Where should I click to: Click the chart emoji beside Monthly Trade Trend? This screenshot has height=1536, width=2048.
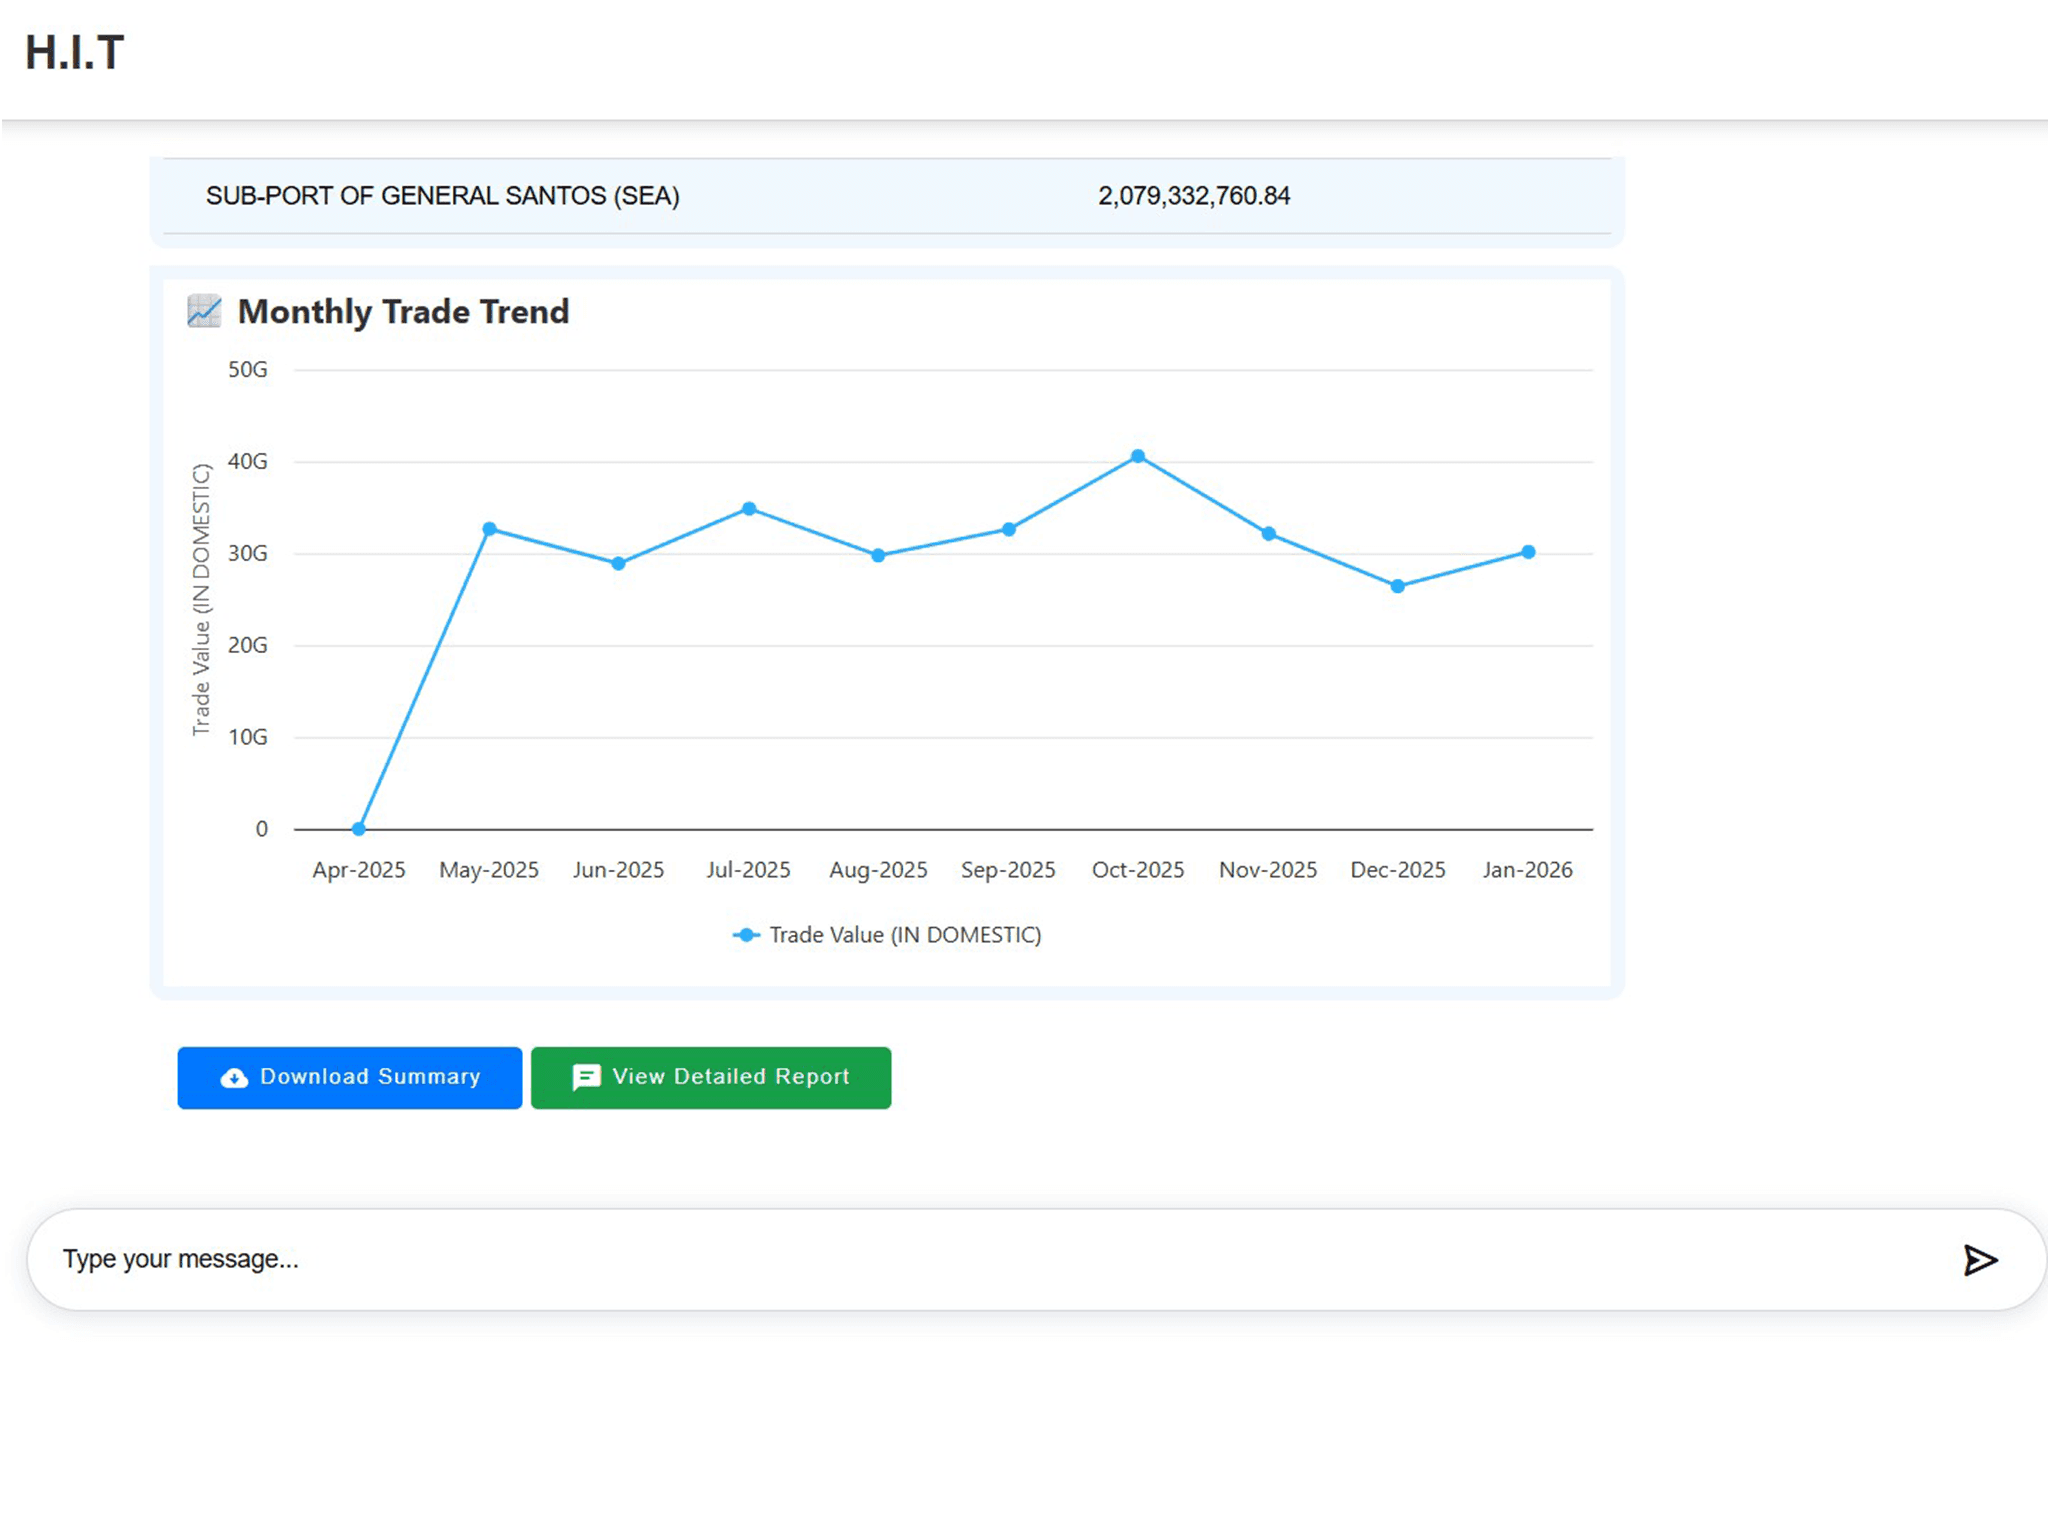204,311
